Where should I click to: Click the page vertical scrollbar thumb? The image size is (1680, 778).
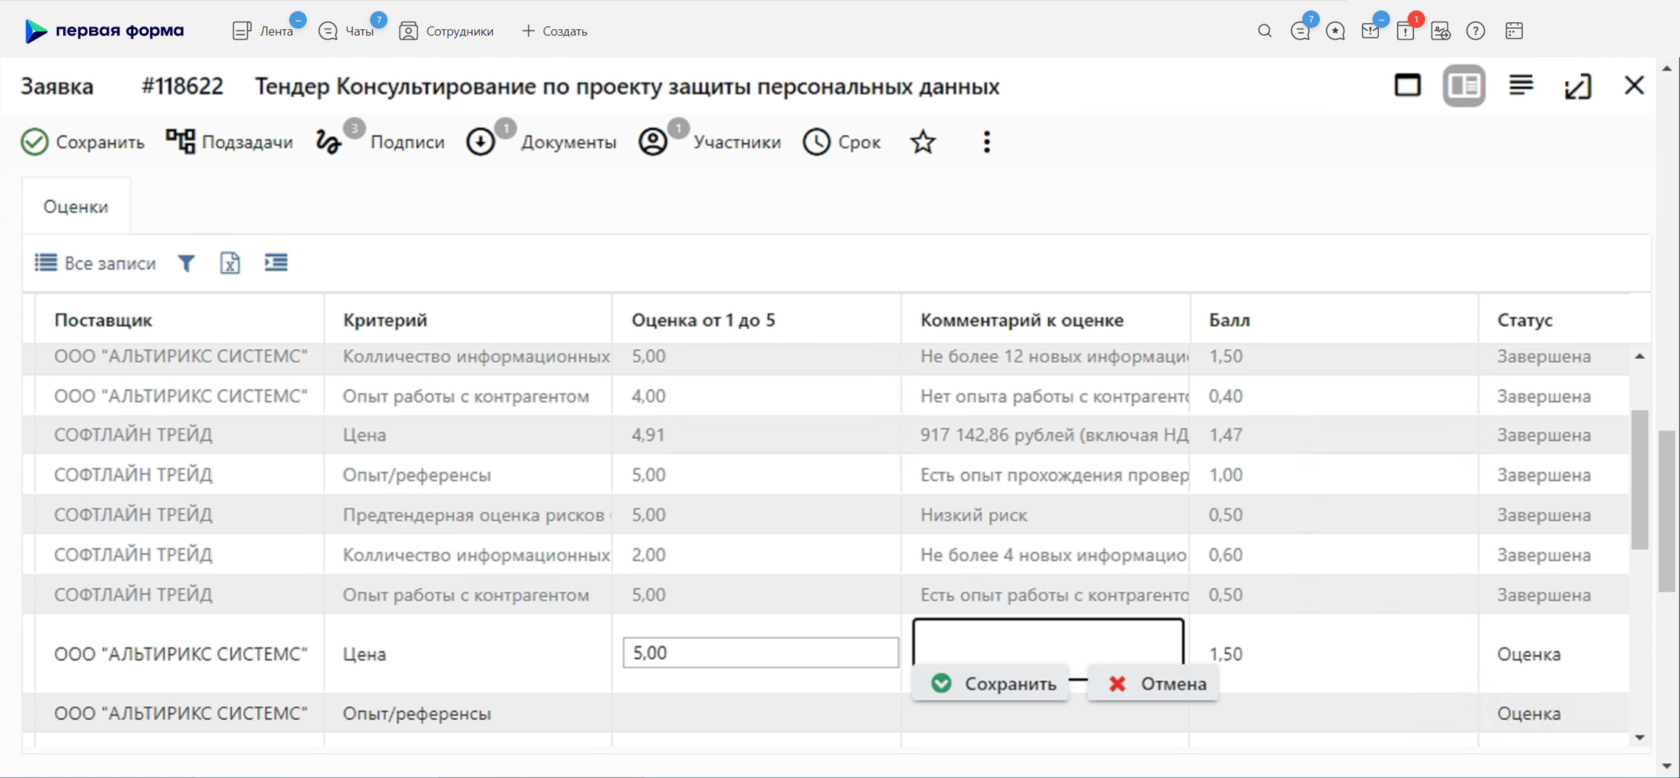pyautogui.click(x=1666, y=510)
